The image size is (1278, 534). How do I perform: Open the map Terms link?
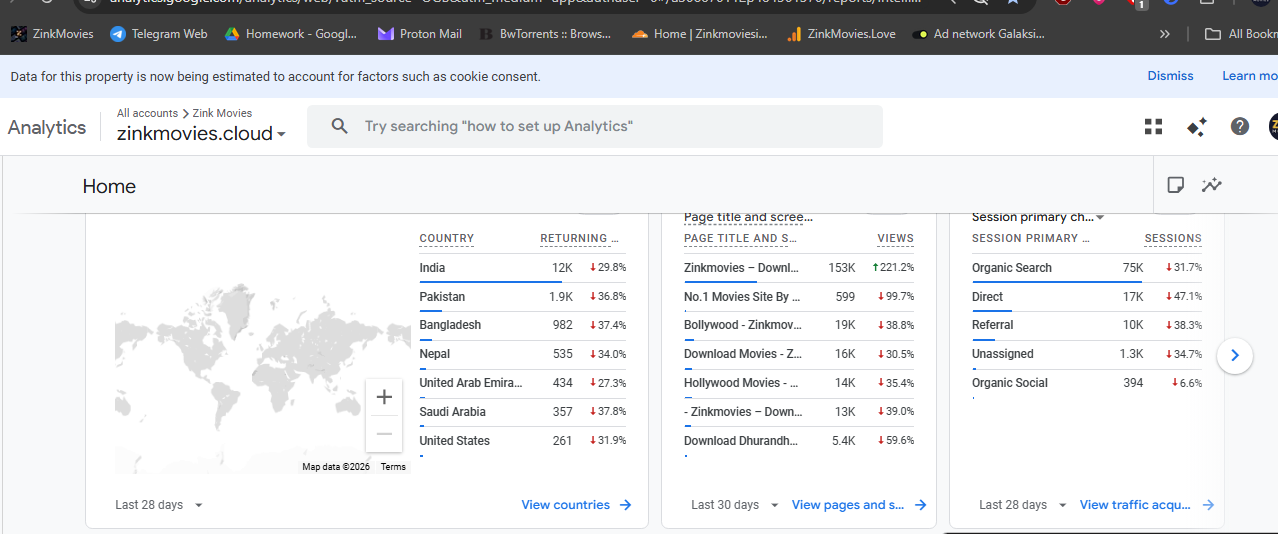click(393, 467)
